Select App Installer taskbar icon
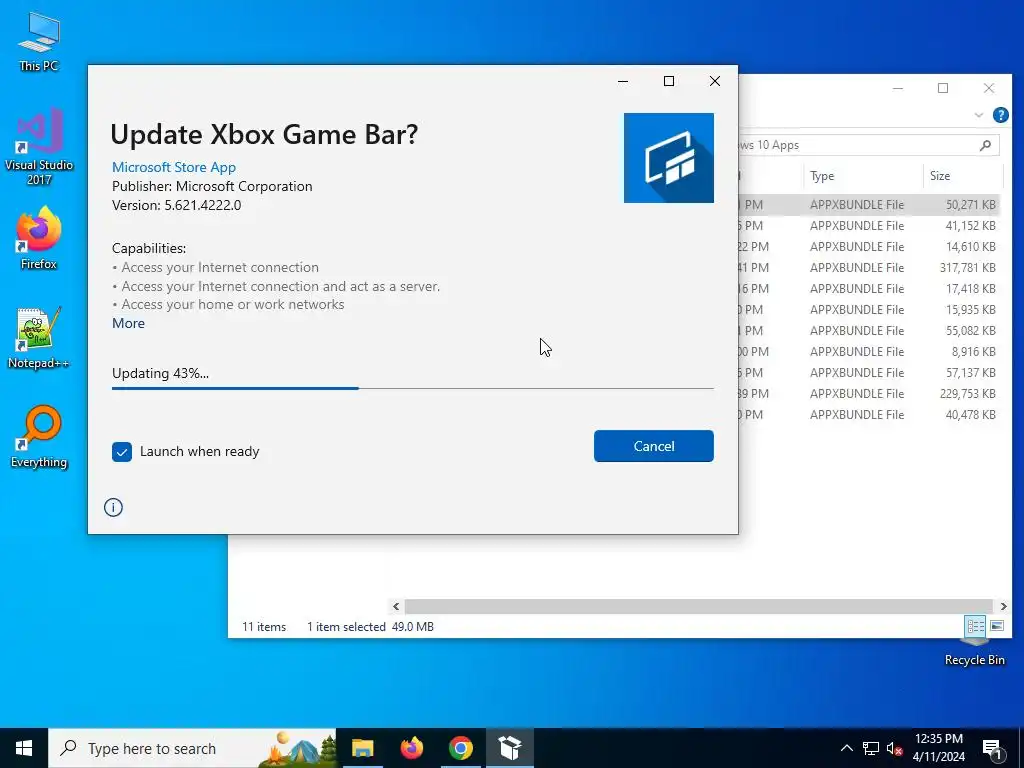The height and width of the screenshot is (768, 1024). click(509, 748)
